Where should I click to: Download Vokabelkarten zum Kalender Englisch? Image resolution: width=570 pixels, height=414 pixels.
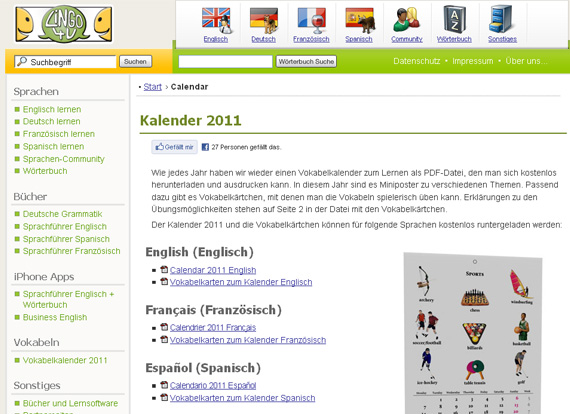[x=241, y=282]
